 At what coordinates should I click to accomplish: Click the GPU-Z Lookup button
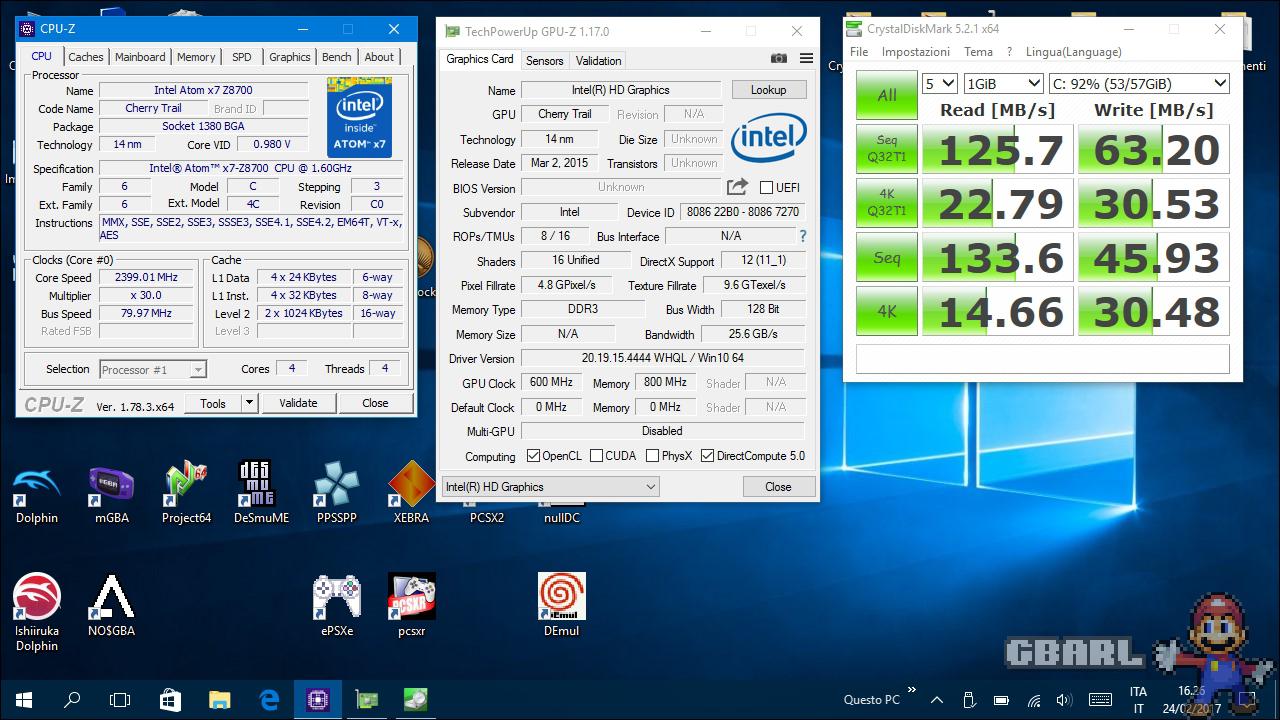tap(768, 90)
